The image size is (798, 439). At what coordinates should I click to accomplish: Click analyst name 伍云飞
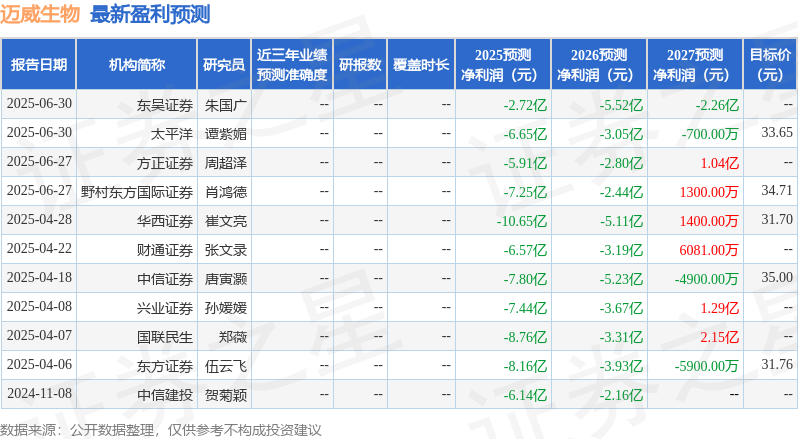(x=226, y=366)
